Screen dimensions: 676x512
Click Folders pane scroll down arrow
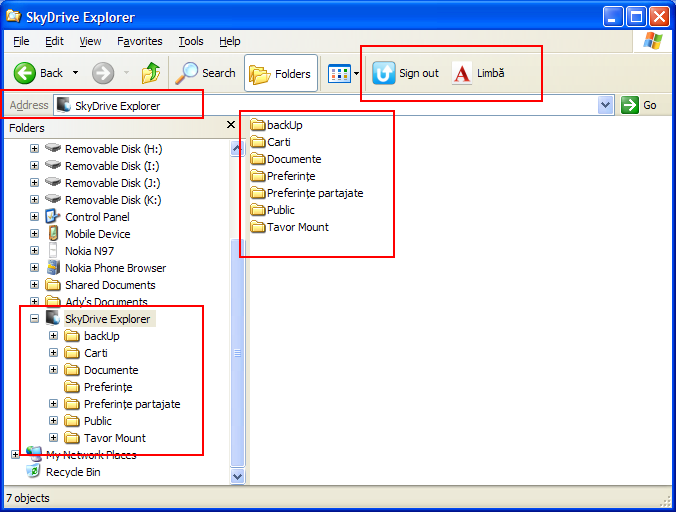237,476
